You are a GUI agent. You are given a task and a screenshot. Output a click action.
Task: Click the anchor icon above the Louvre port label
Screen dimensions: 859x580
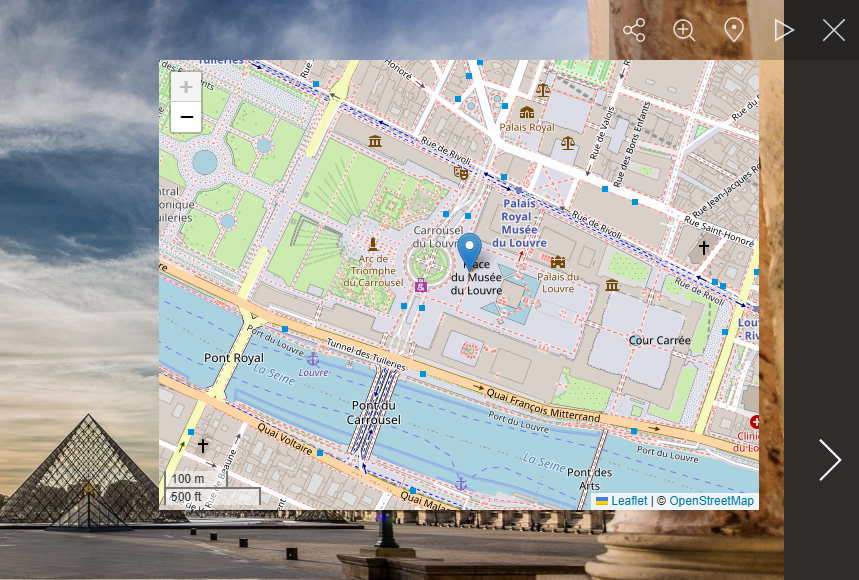313,359
